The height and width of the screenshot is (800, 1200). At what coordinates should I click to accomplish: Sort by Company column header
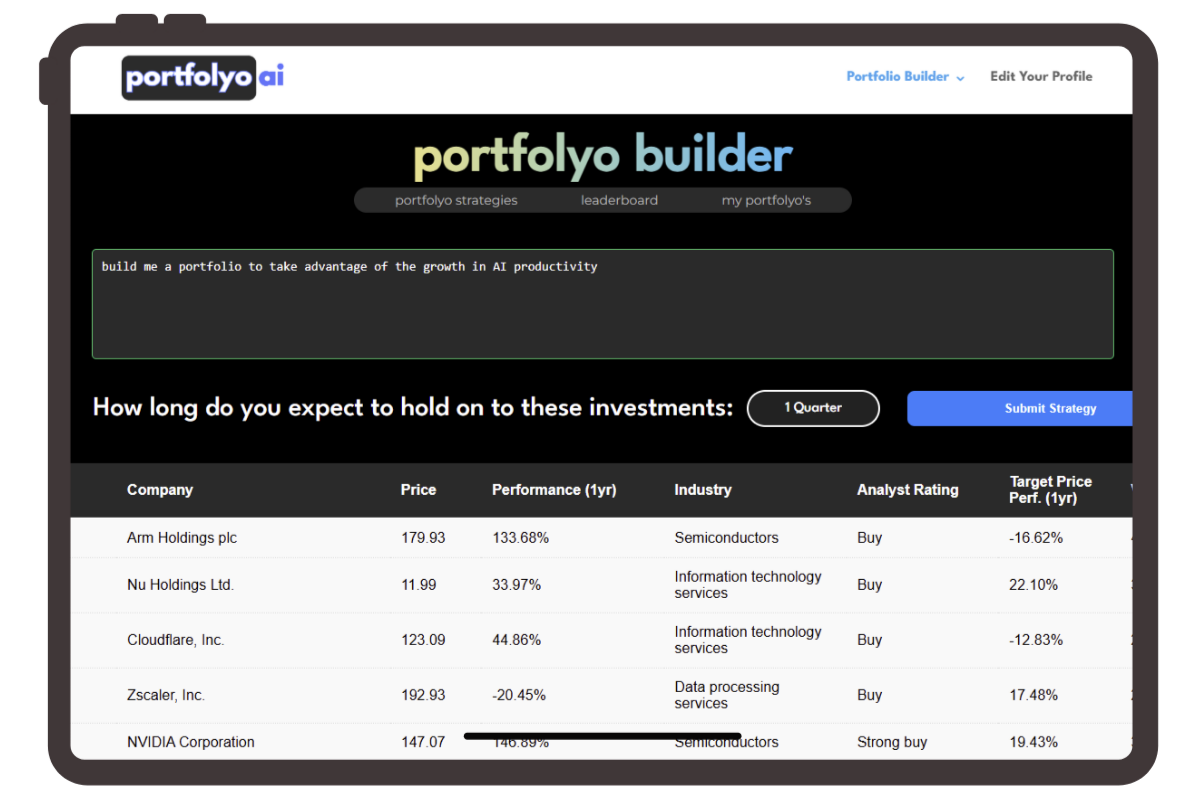[x=160, y=490]
